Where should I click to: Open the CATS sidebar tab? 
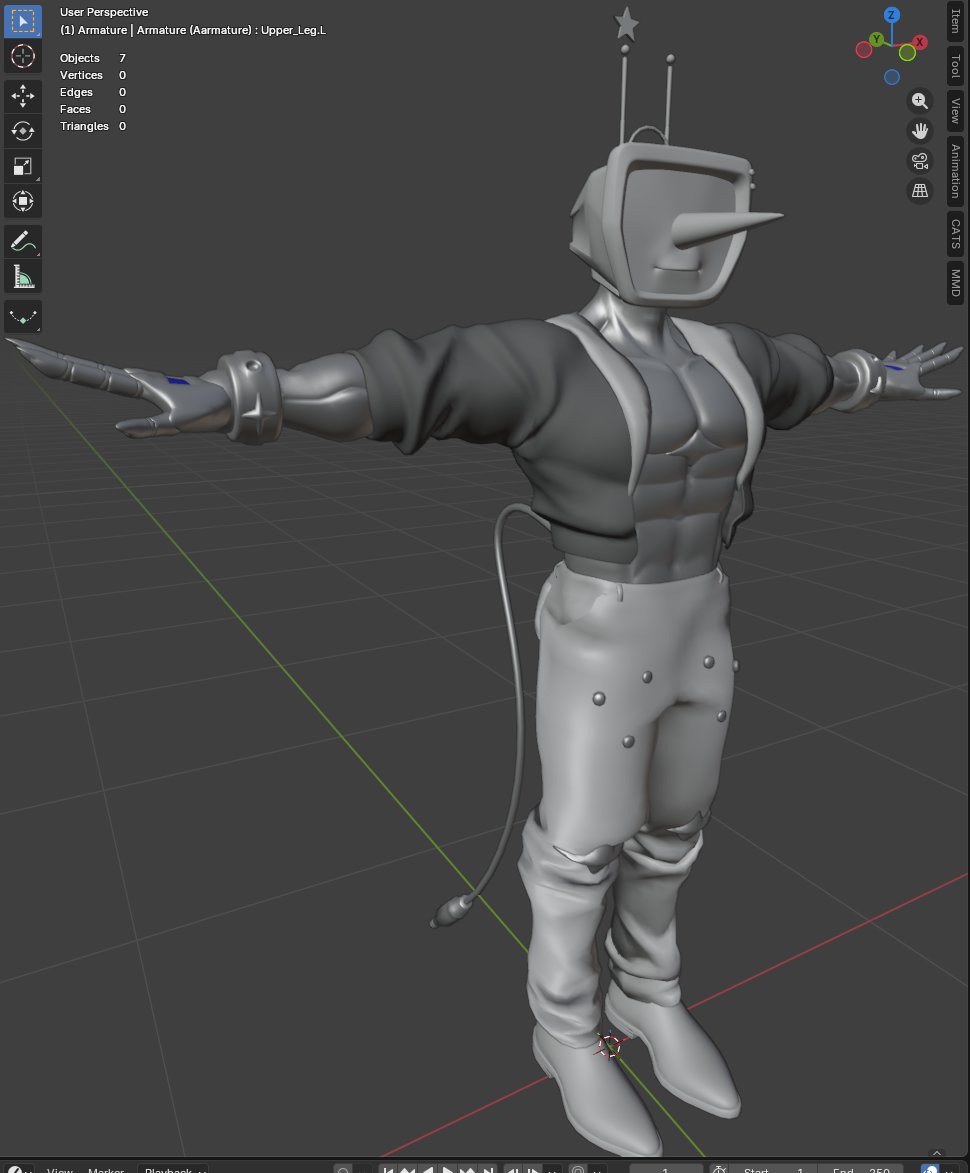955,234
